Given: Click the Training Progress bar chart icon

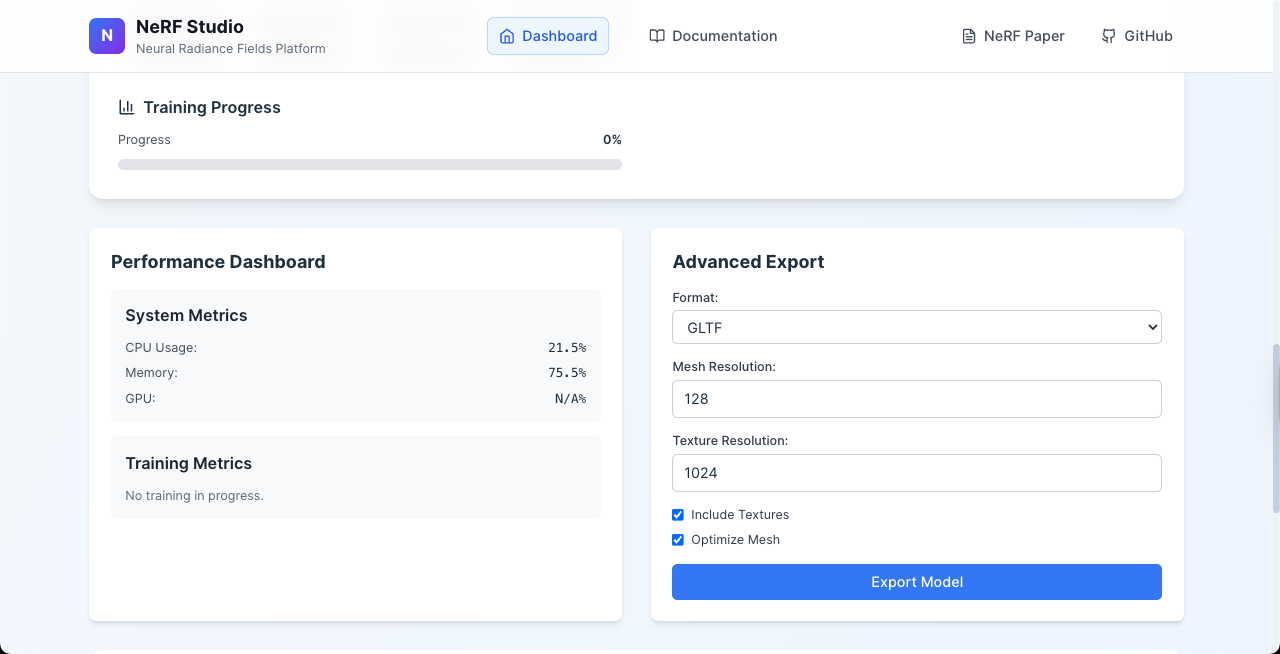Looking at the screenshot, I should point(126,107).
